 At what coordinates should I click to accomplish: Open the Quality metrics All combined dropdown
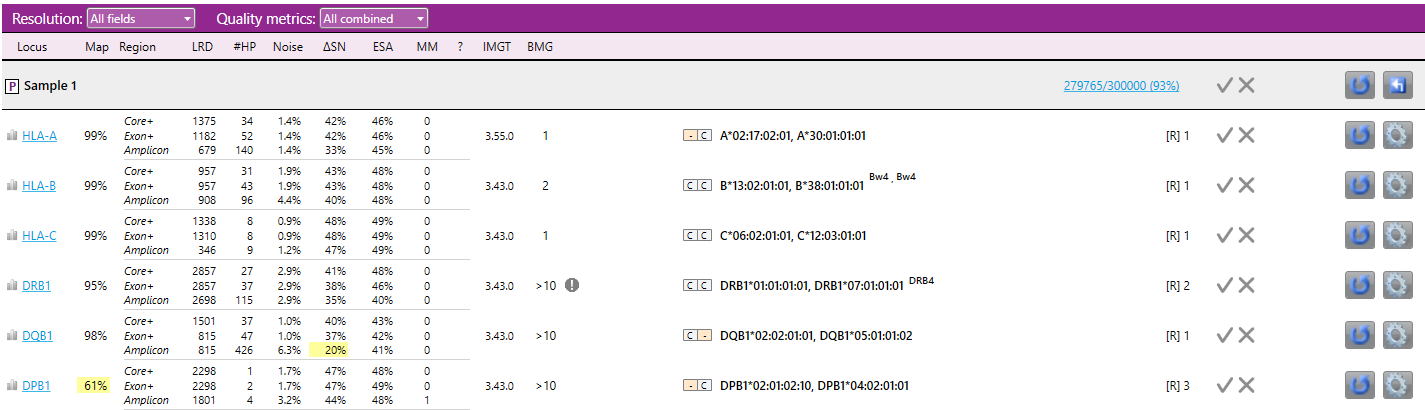point(374,18)
